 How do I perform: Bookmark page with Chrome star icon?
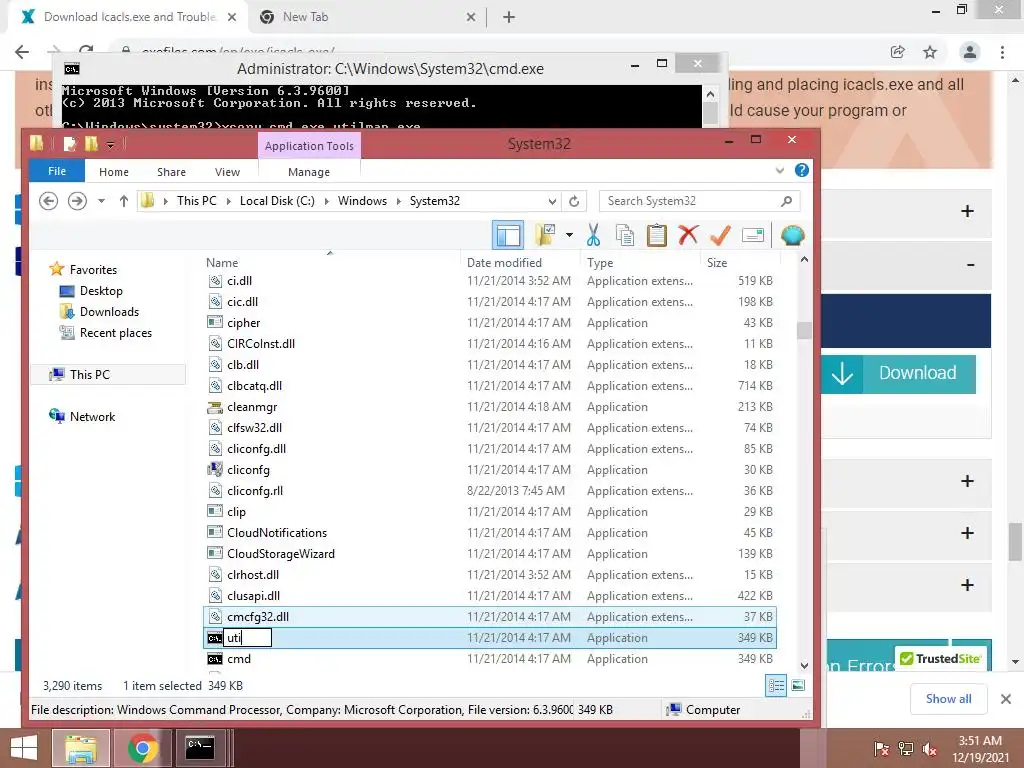pyautogui.click(x=930, y=52)
